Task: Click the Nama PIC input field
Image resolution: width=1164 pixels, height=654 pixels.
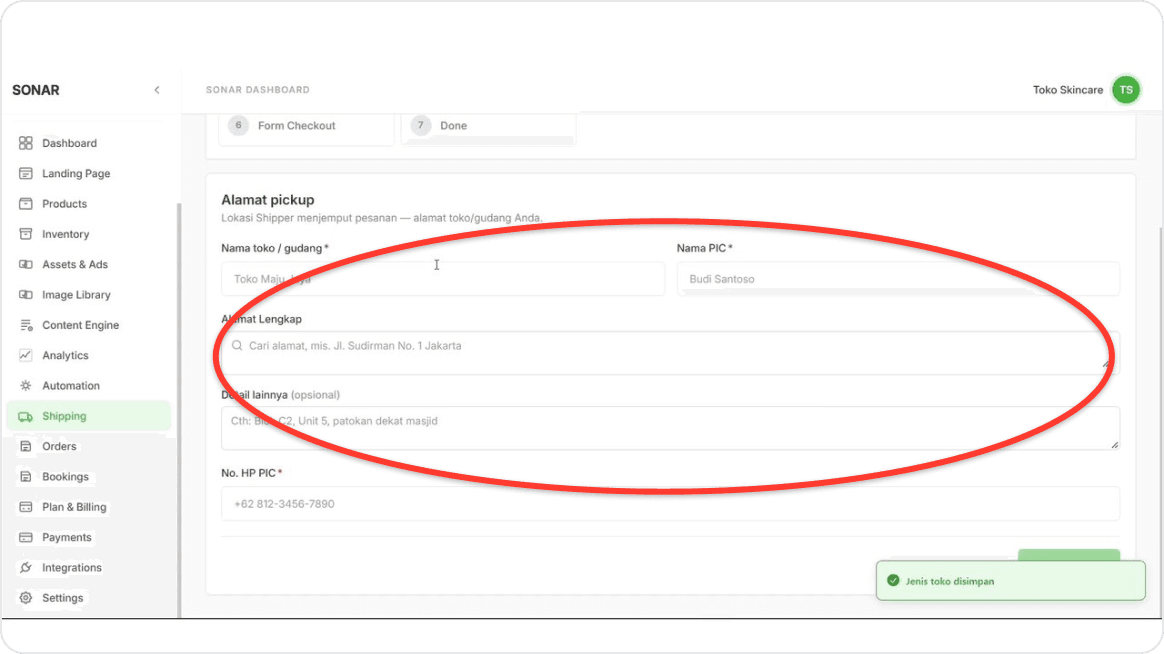Action: coord(898,278)
